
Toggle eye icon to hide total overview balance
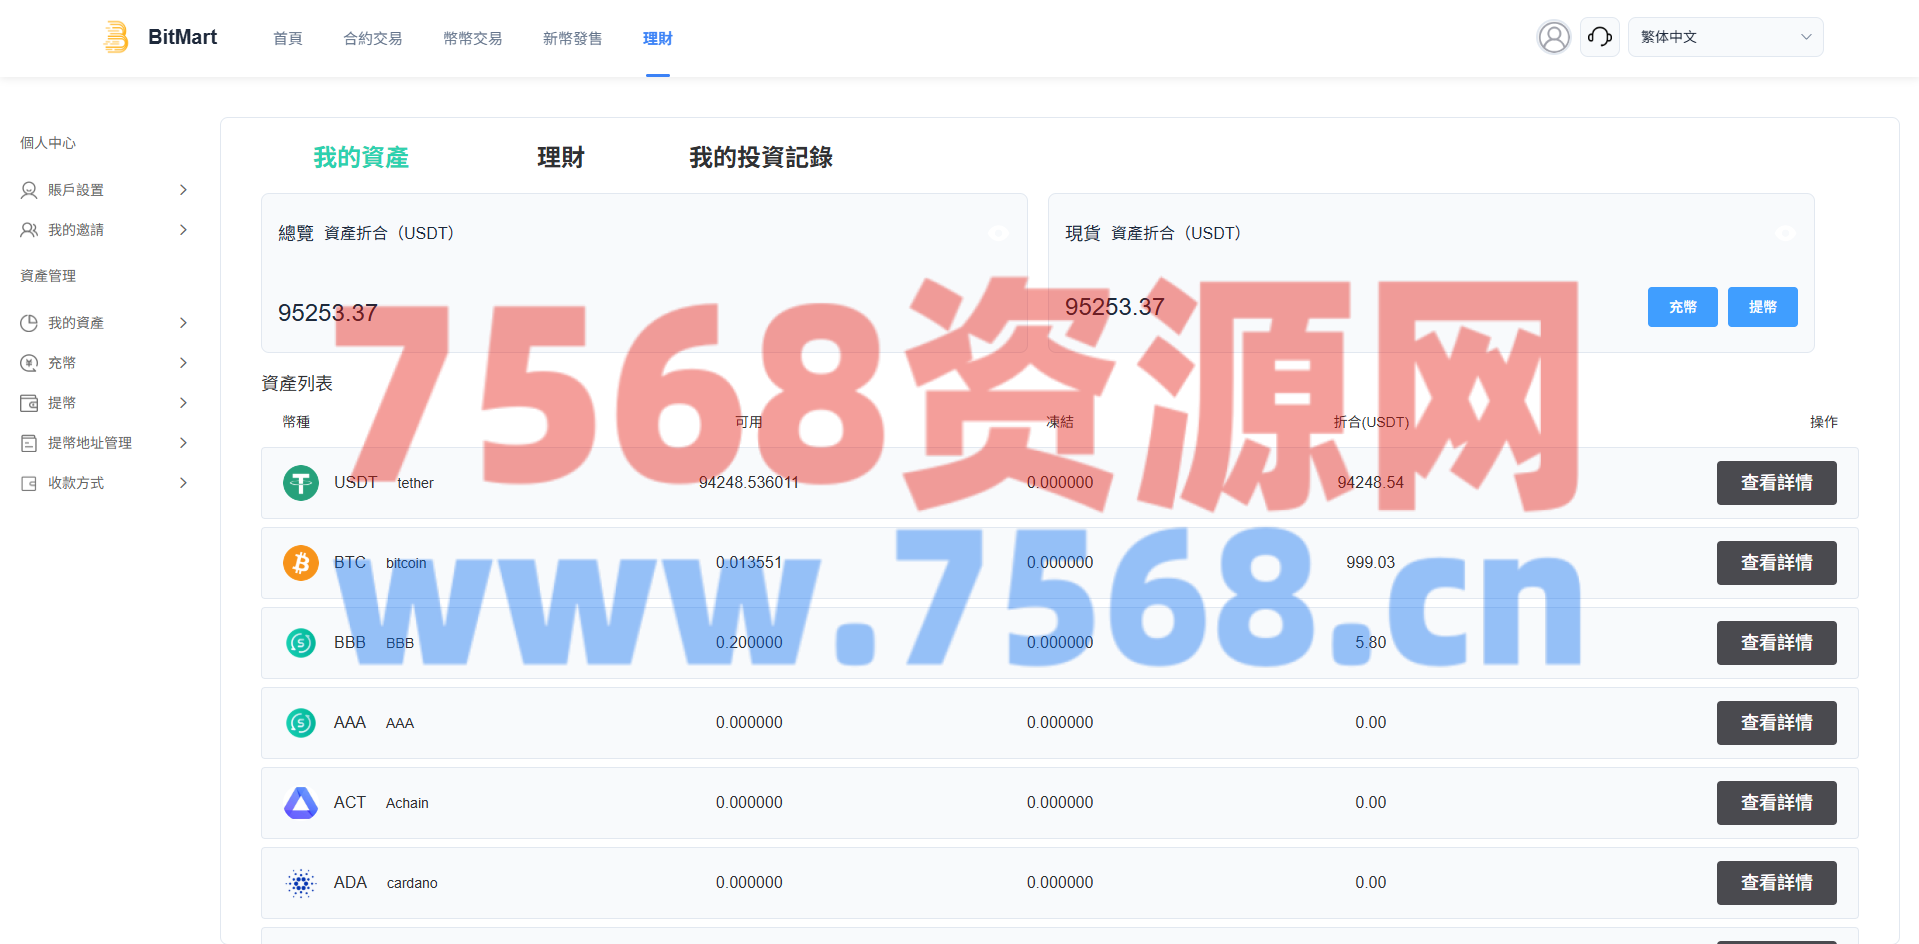998,233
